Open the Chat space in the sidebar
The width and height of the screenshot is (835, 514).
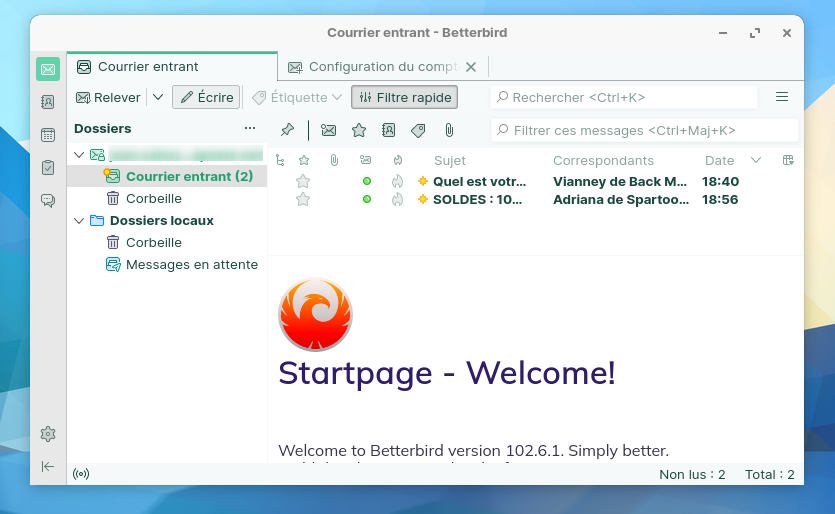[47, 201]
